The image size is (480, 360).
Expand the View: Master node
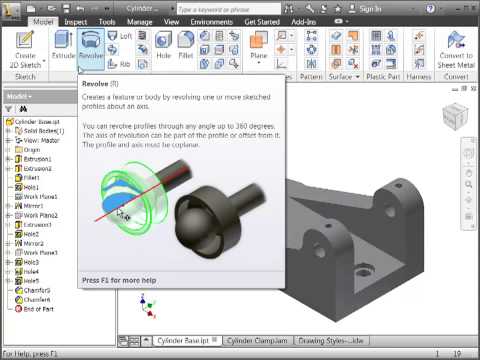pyautogui.click(x=8, y=140)
